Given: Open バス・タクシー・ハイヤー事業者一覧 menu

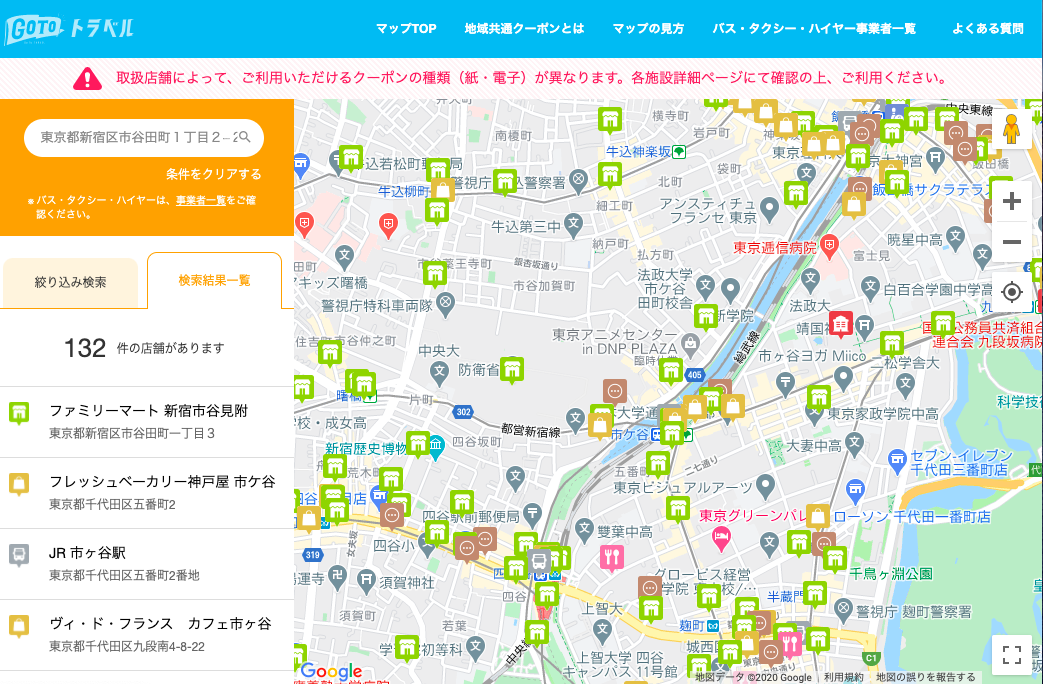Looking at the screenshot, I should (x=814, y=29).
